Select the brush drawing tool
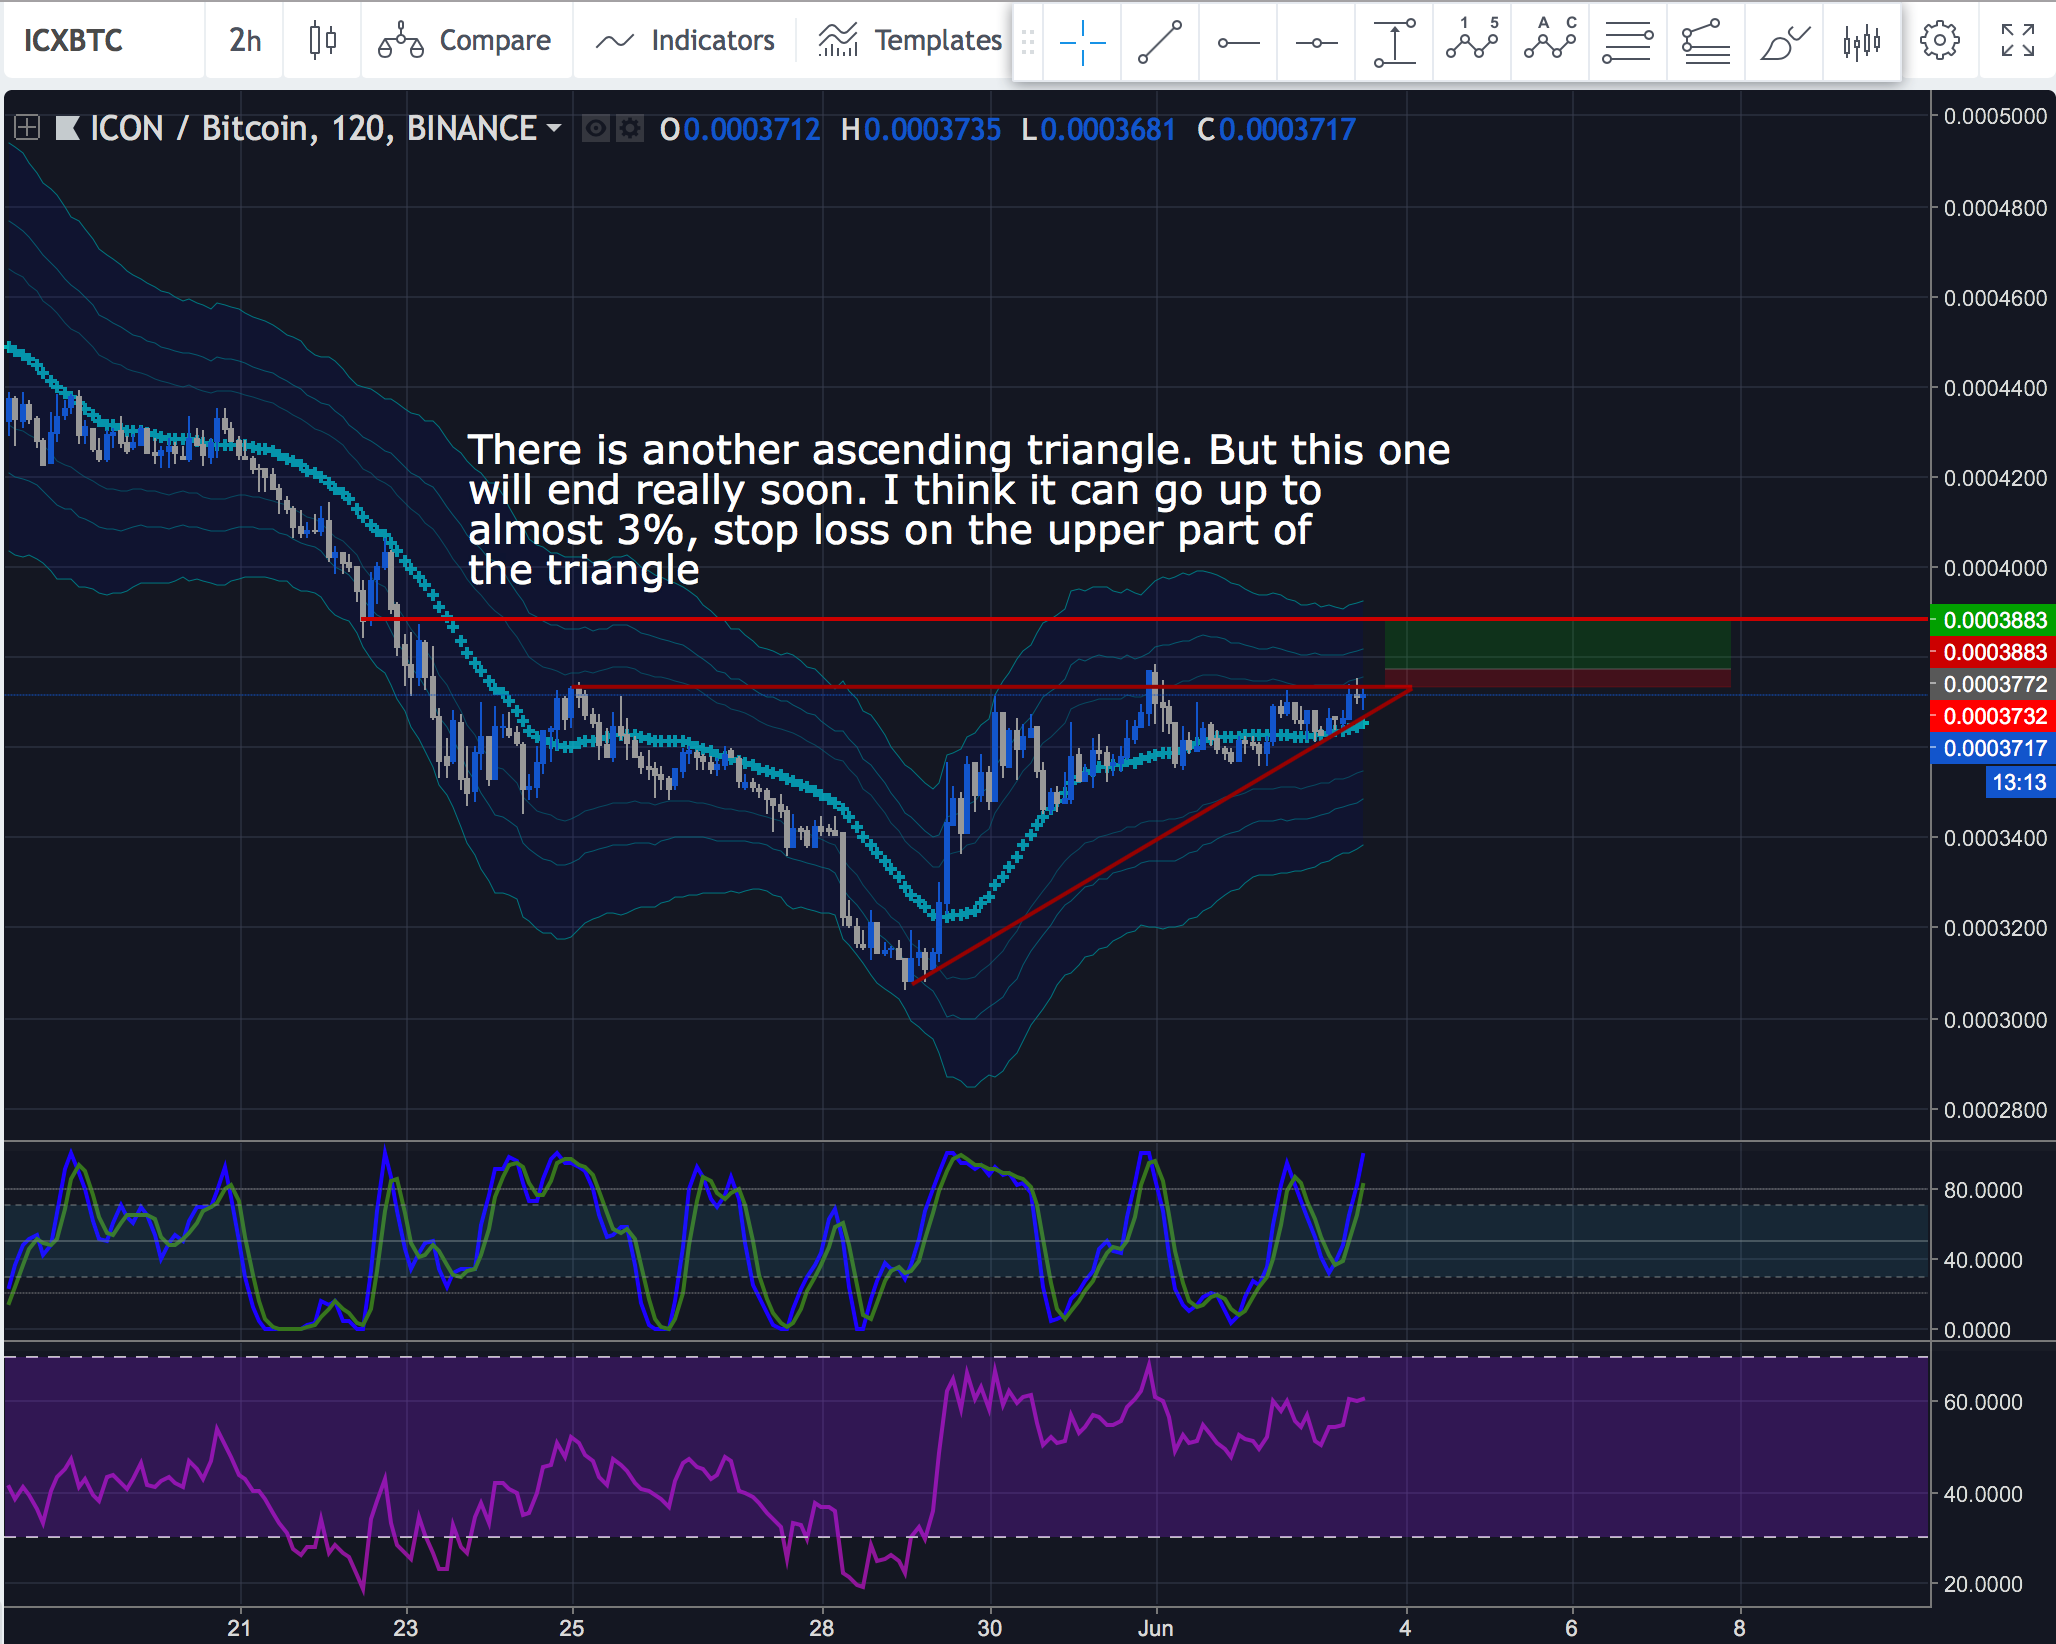Viewport: 2056px width, 1644px height. [1784, 42]
